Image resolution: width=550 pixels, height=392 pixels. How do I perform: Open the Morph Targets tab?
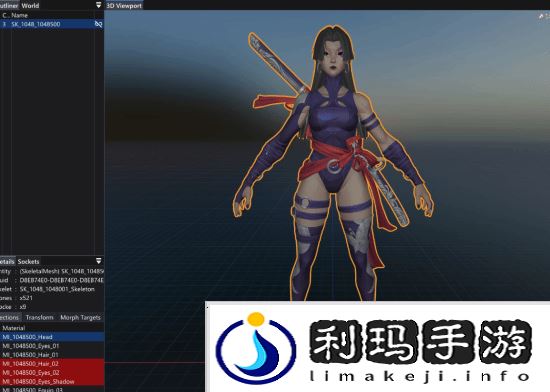click(x=80, y=317)
